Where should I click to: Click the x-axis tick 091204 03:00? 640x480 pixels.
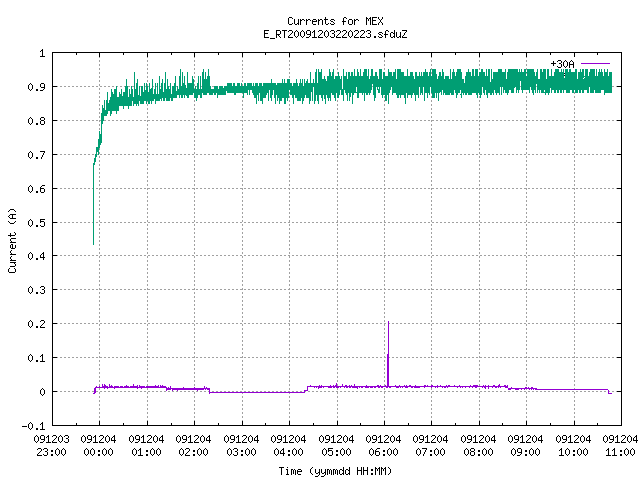point(241,446)
